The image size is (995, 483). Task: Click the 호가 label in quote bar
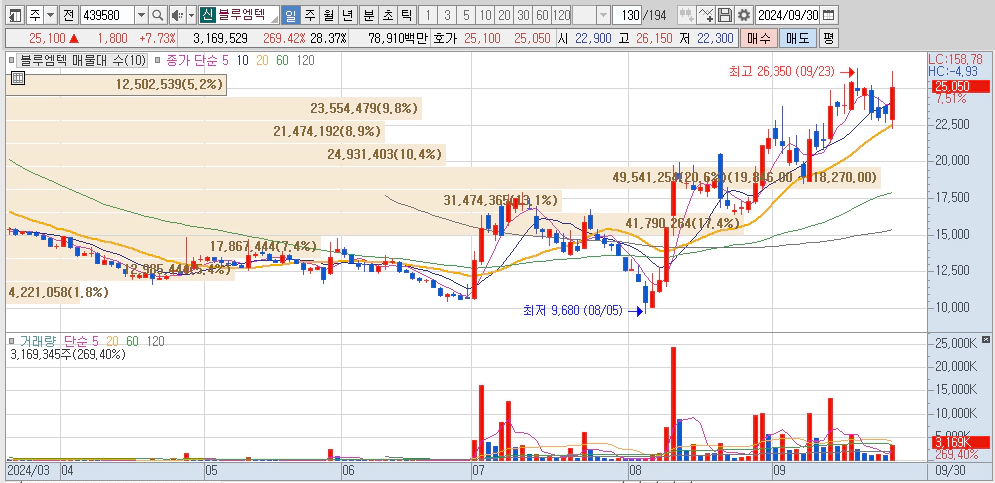[x=444, y=39]
